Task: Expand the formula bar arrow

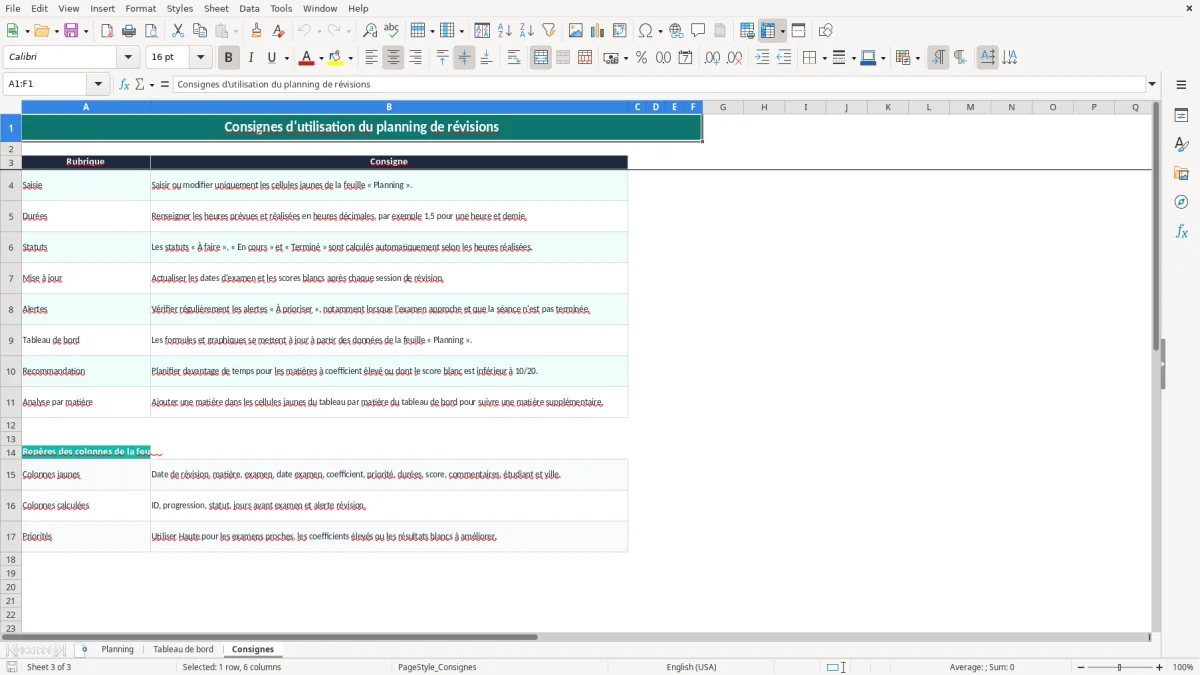Action: click(x=1152, y=84)
